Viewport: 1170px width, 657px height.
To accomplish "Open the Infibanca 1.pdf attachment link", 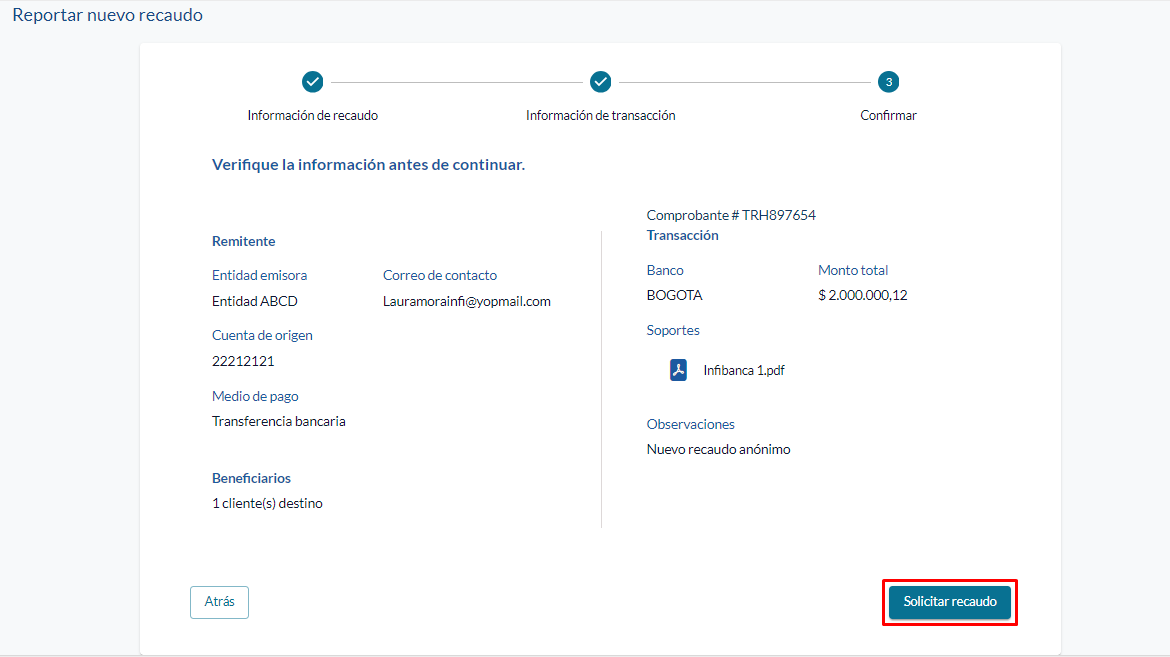I will coord(744,370).
